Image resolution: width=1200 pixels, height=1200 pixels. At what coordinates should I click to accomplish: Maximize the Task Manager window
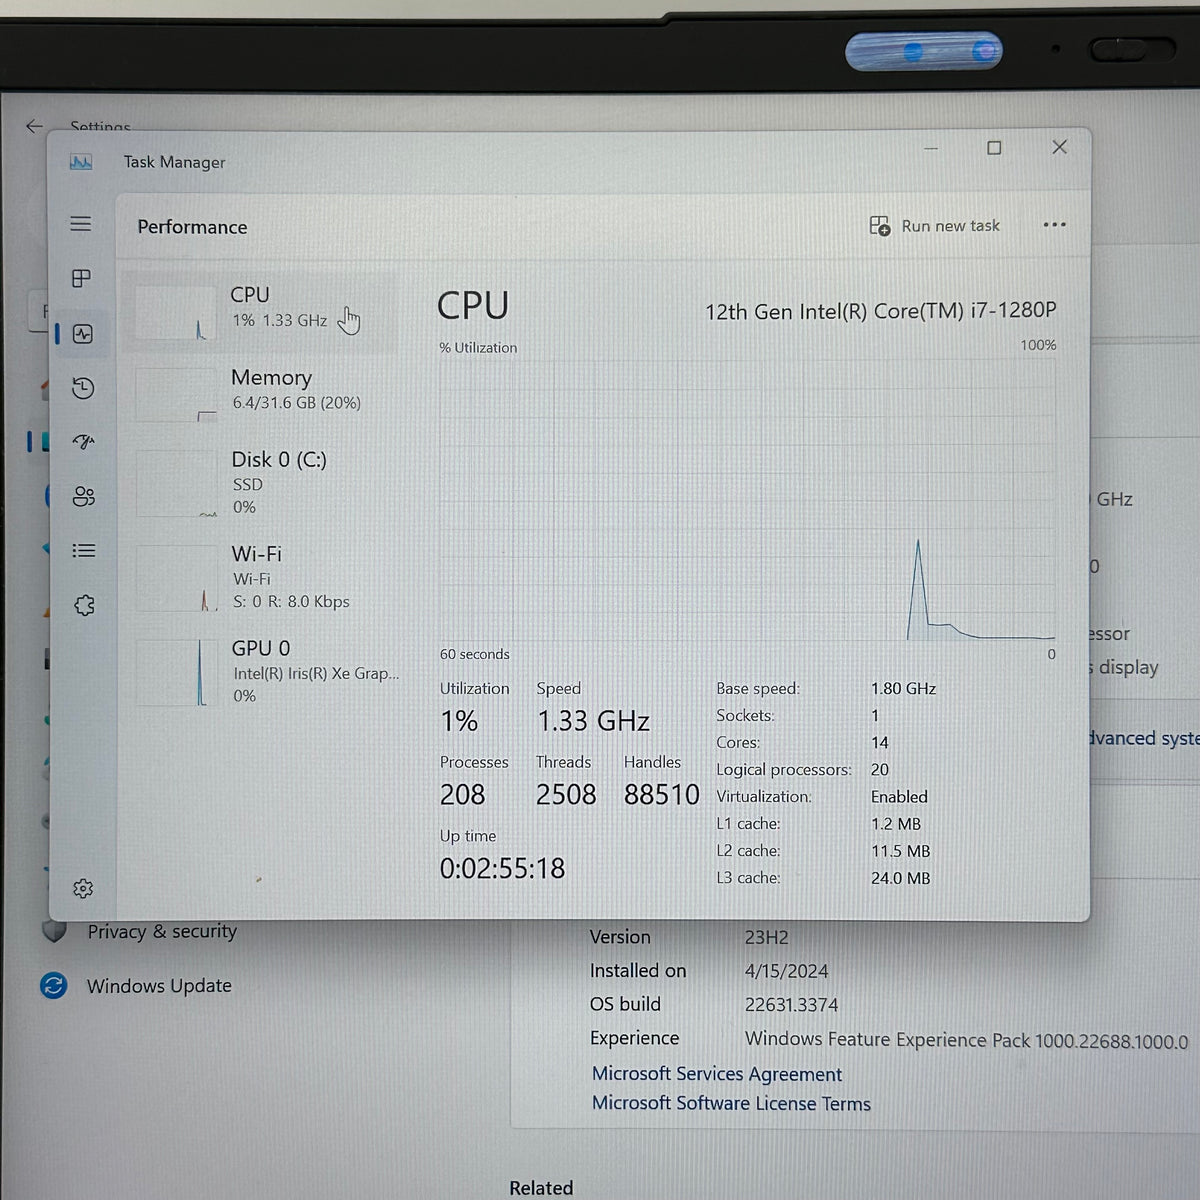pos(994,148)
